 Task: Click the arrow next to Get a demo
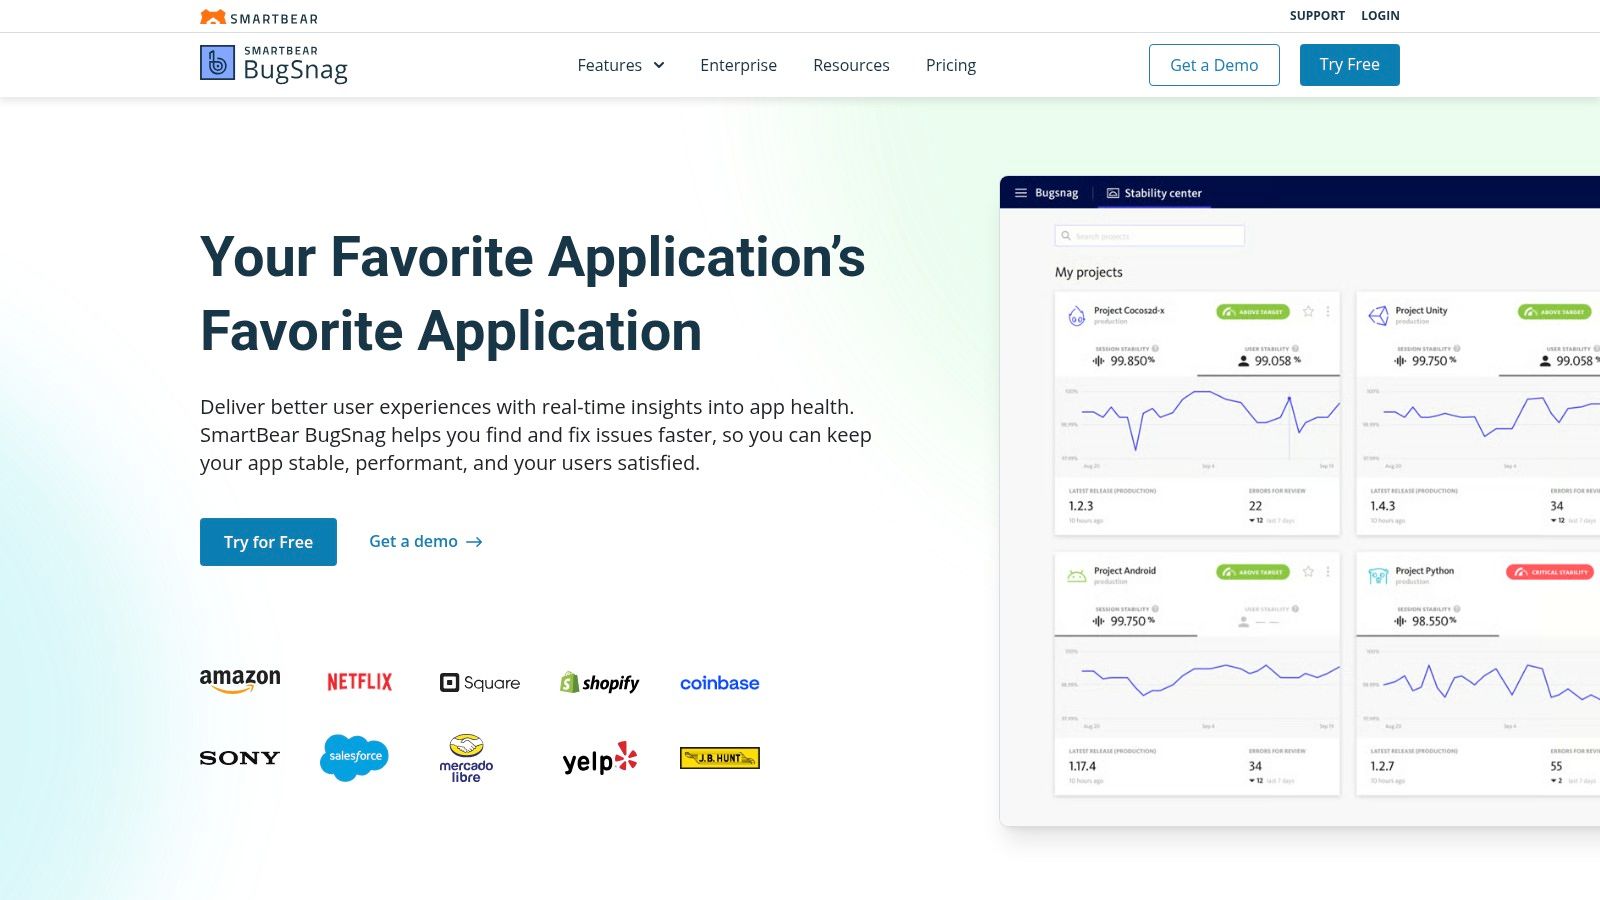pos(475,542)
